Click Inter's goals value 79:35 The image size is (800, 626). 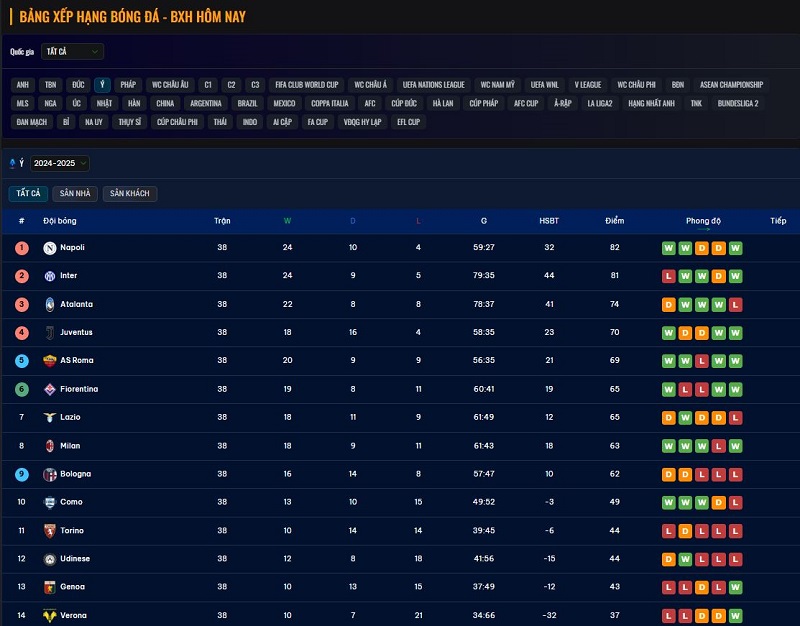[484, 276]
